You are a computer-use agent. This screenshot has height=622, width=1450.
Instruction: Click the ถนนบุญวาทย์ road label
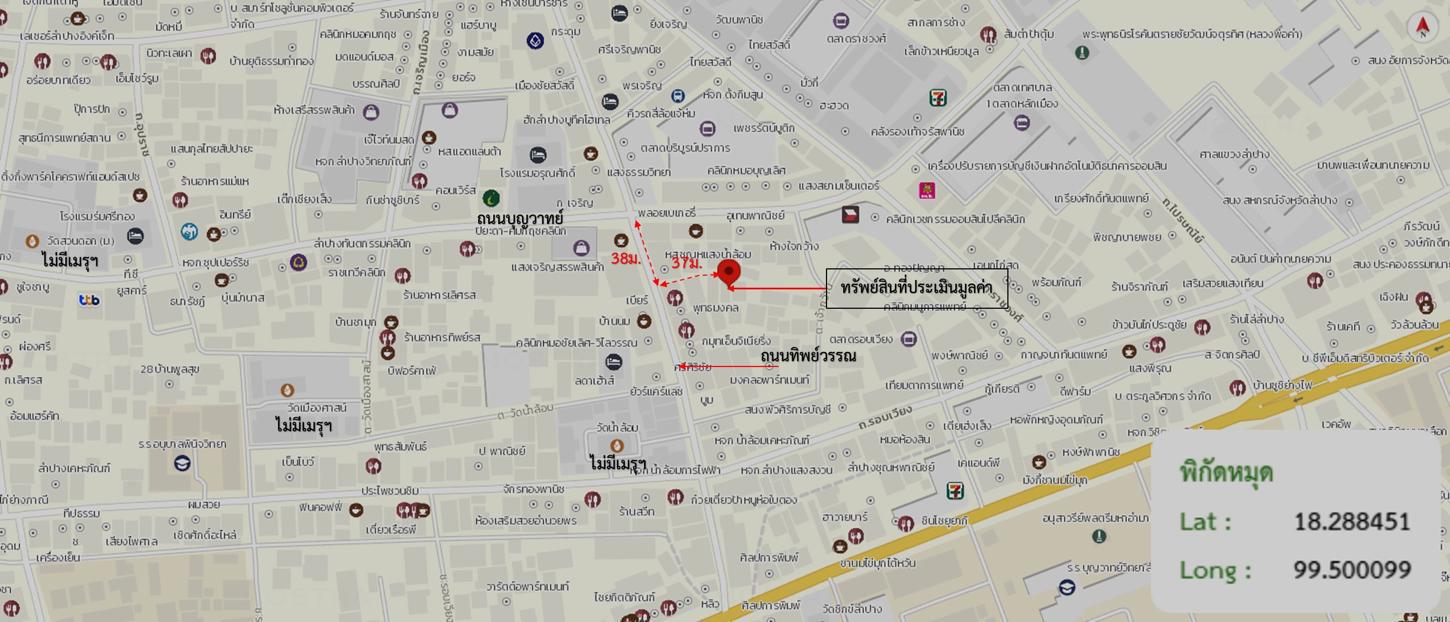(x=520, y=218)
